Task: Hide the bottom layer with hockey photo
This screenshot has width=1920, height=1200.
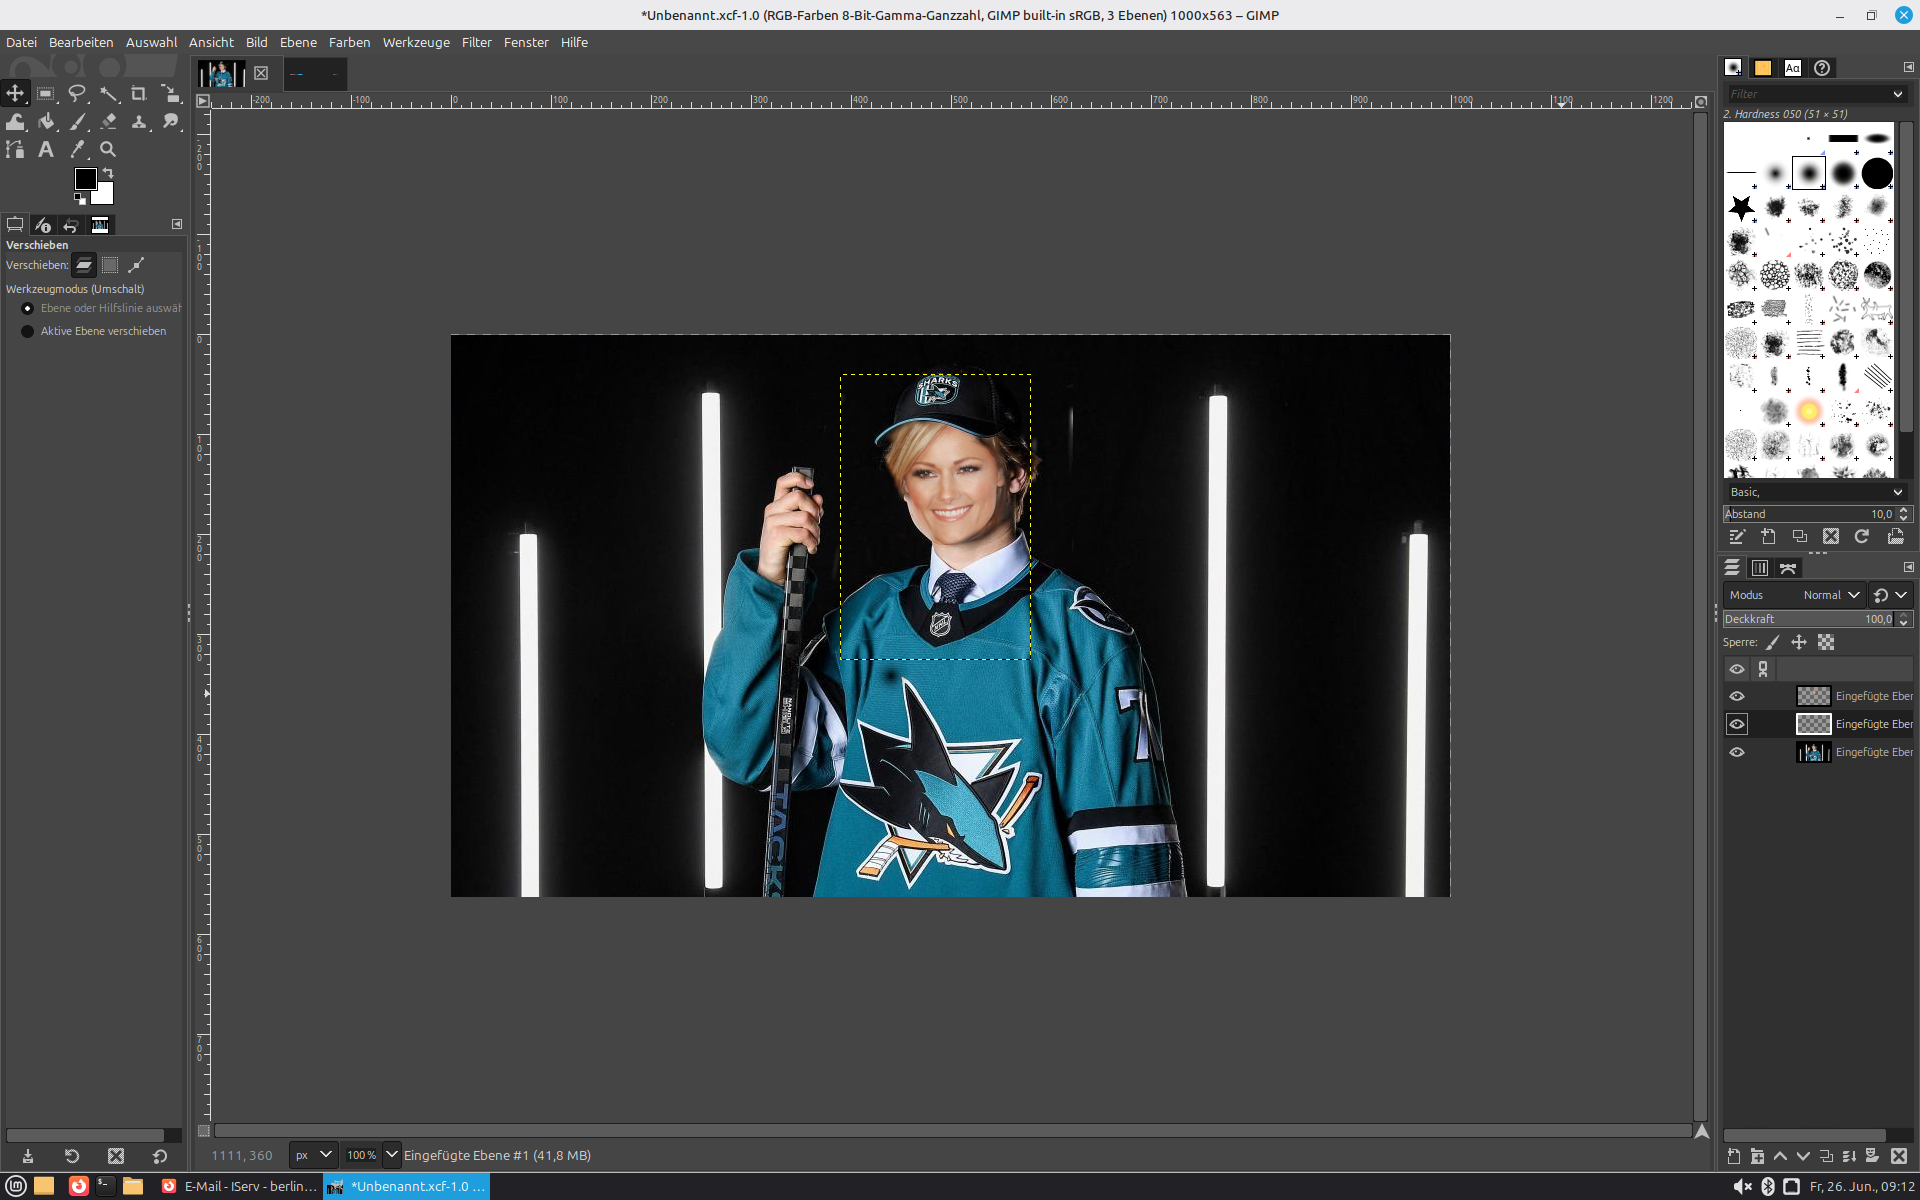Action: (1737, 752)
